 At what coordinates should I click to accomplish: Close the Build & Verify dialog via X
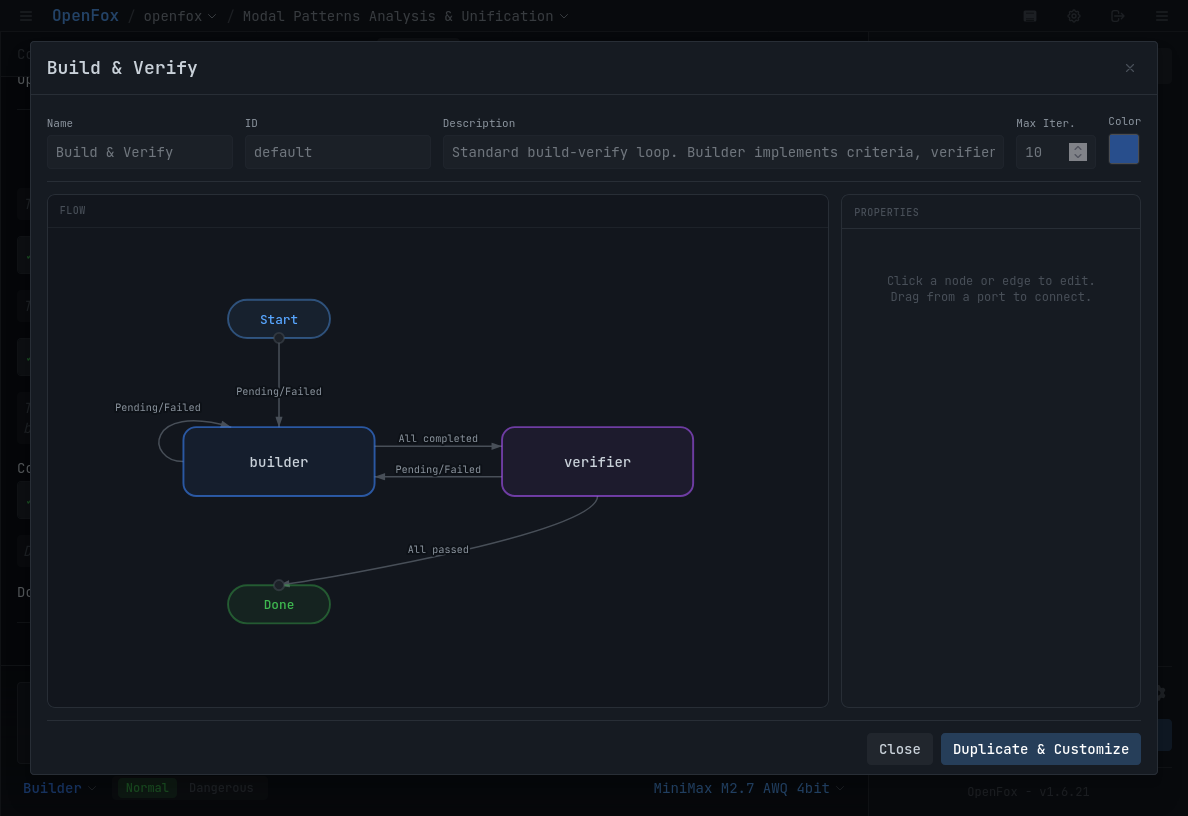1130,68
